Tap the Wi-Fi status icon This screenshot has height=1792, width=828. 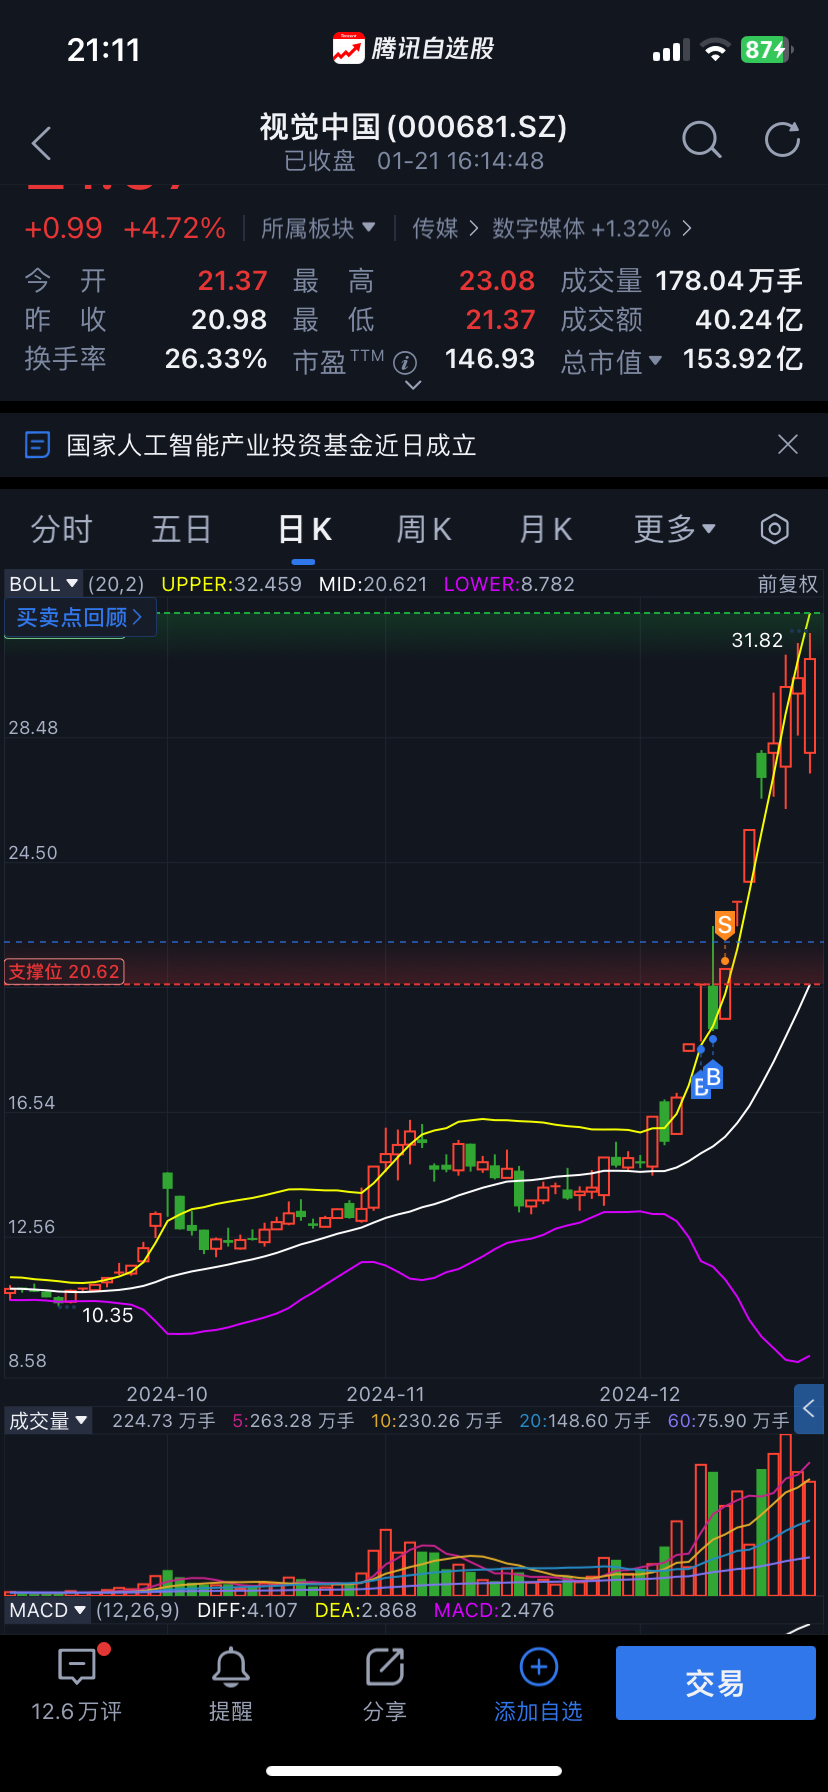(x=715, y=50)
